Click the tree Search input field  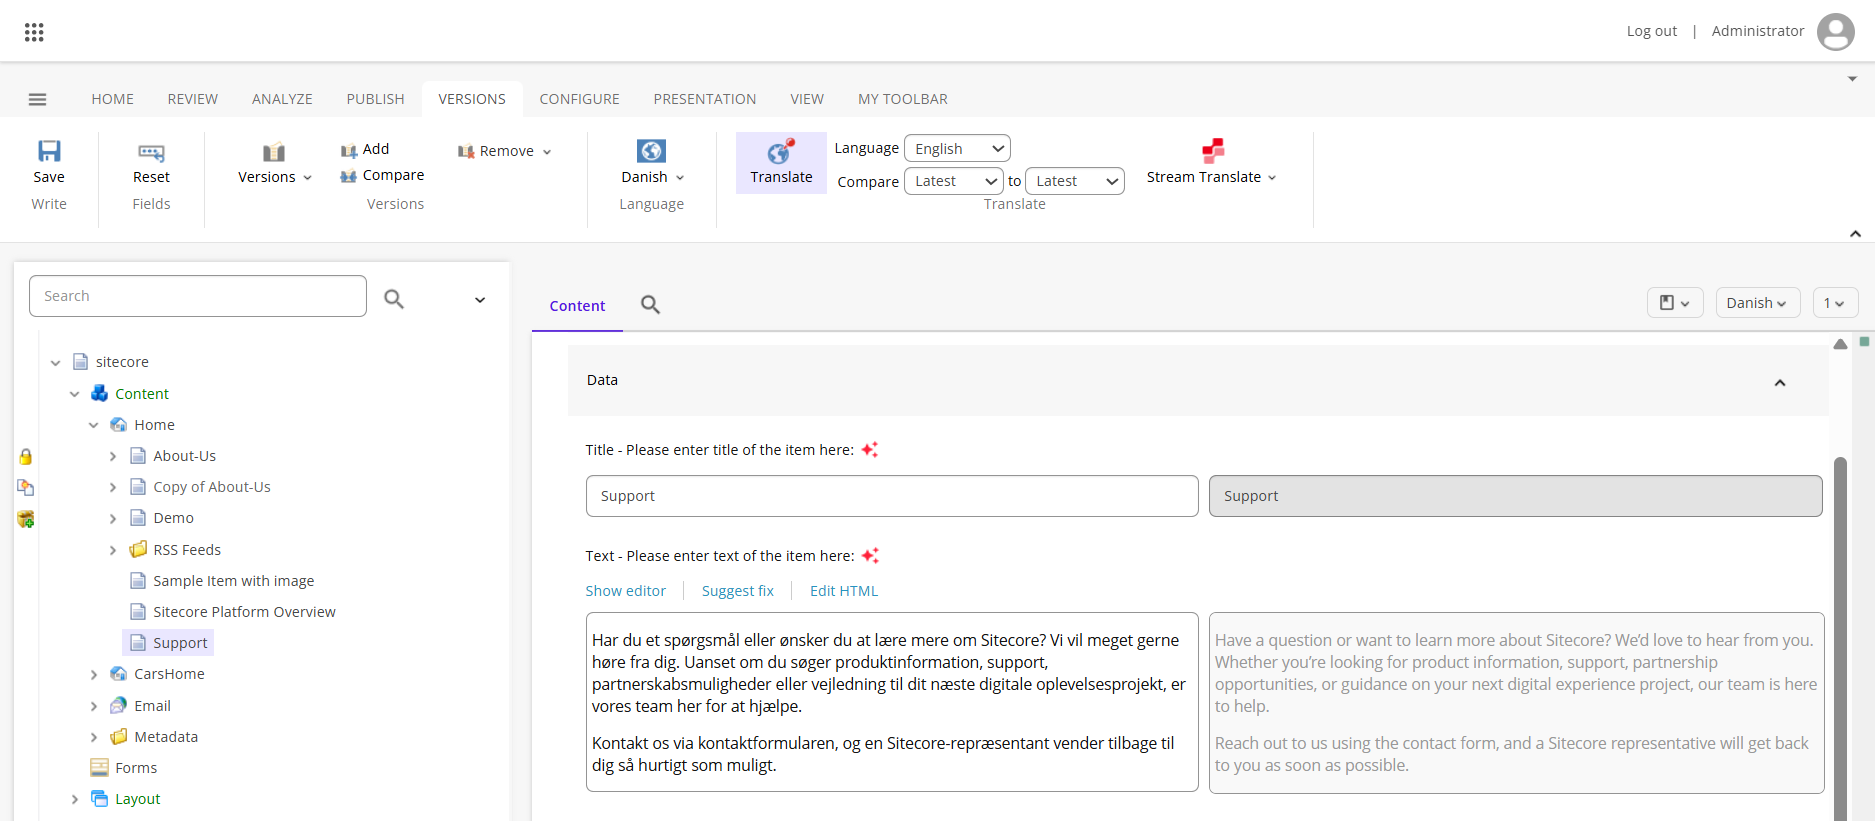(198, 296)
